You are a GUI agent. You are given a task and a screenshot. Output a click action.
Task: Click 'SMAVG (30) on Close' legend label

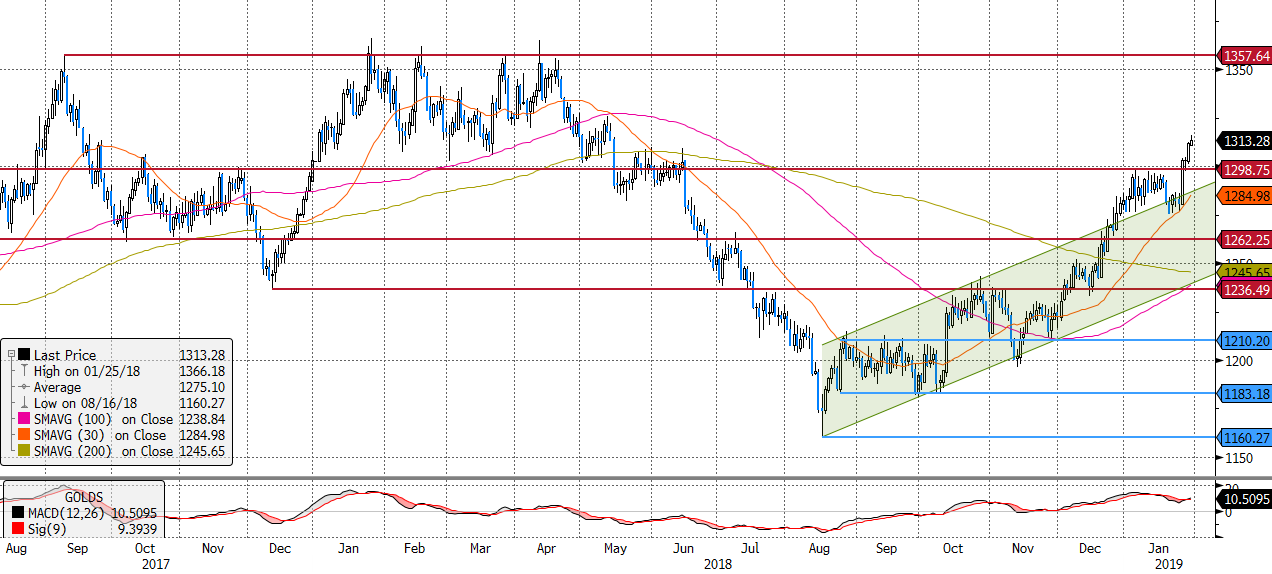[100, 435]
